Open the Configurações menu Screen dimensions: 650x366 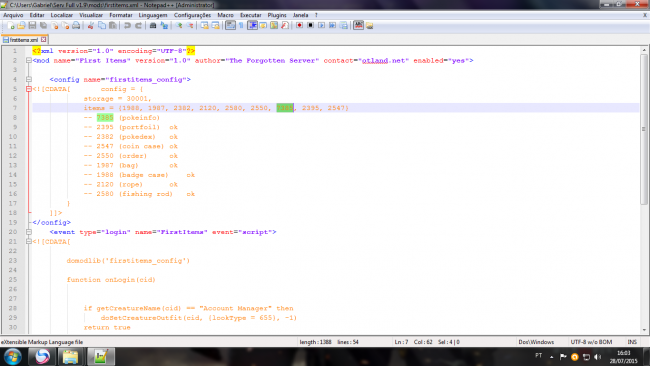point(192,15)
